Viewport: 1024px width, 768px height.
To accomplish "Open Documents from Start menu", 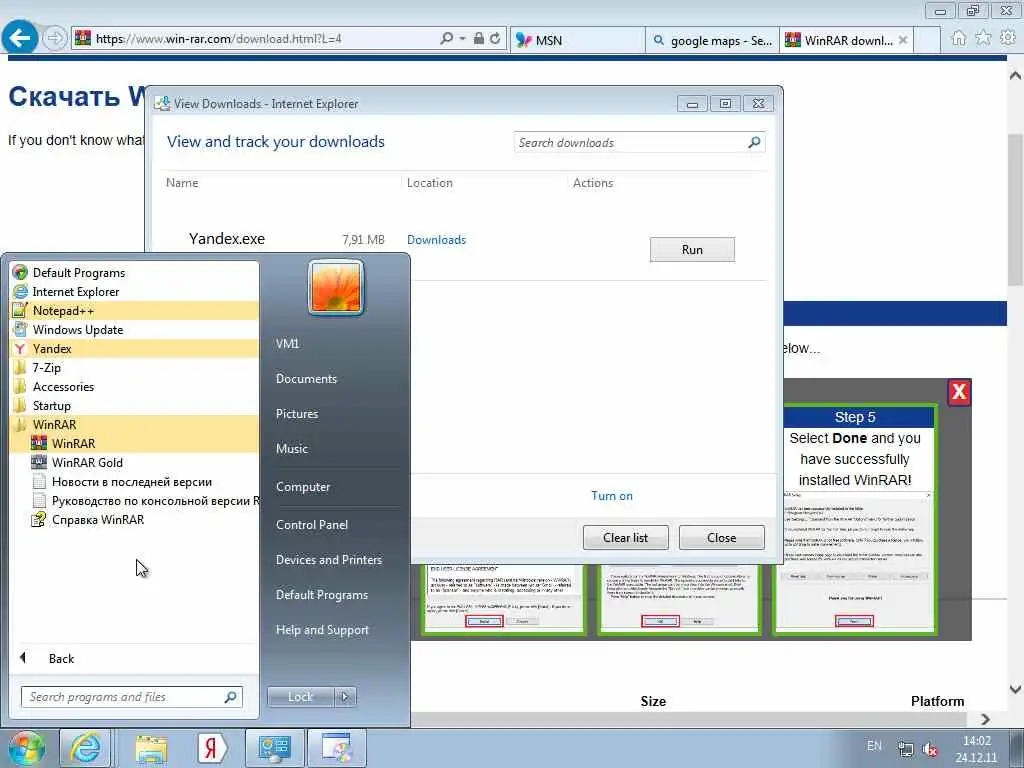I will click(306, 379).
